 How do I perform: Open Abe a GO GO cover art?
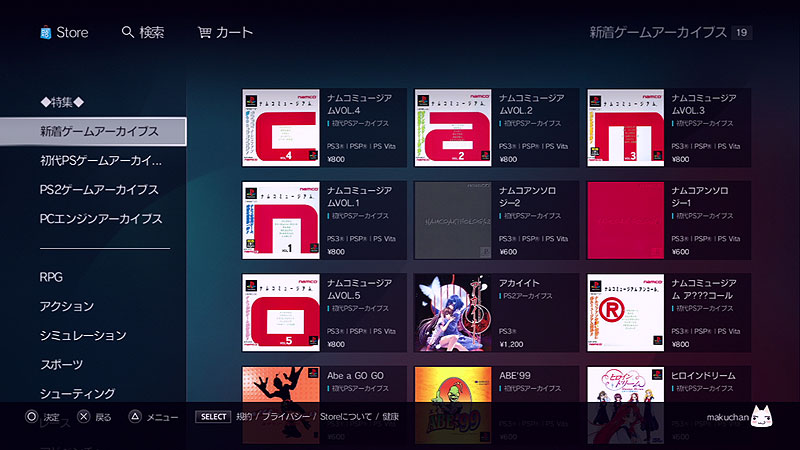(281, 405)
